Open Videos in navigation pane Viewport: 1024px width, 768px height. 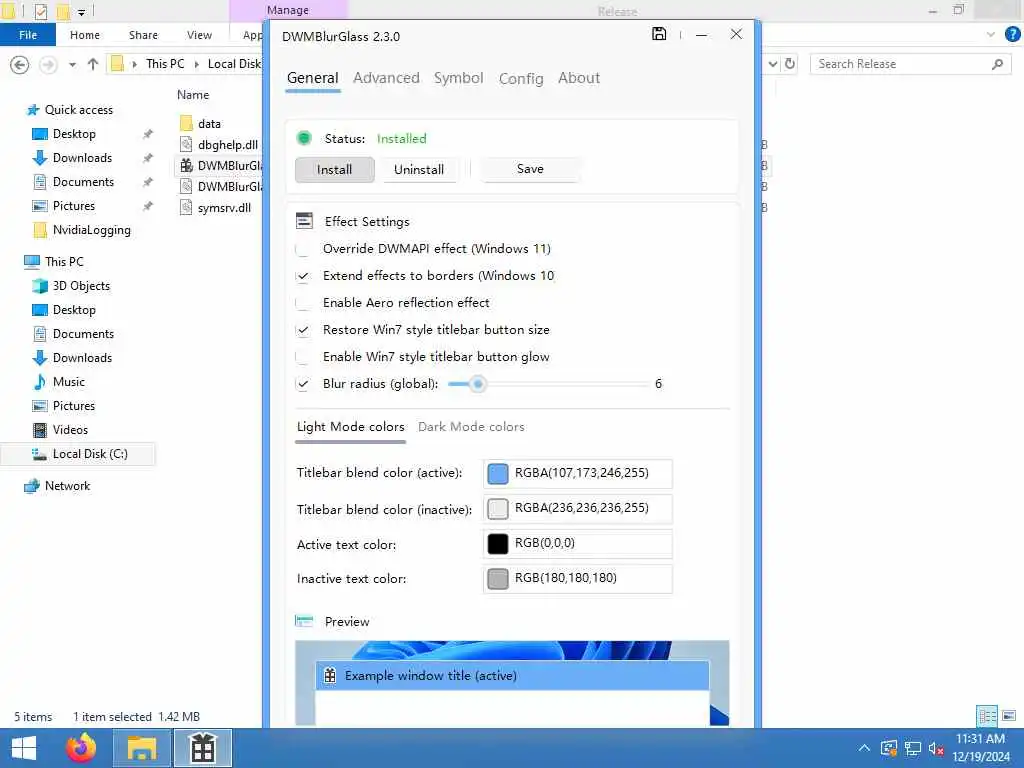70,430
